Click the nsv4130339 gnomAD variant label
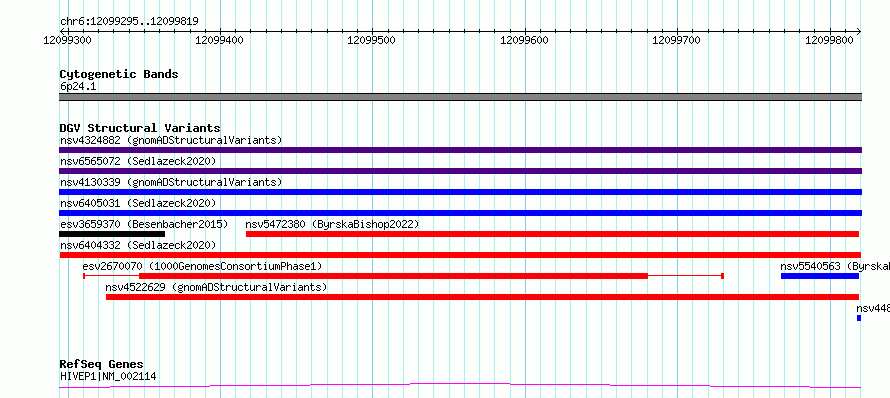Viewport: 890px width, 398px height. (x=171, y=182)
